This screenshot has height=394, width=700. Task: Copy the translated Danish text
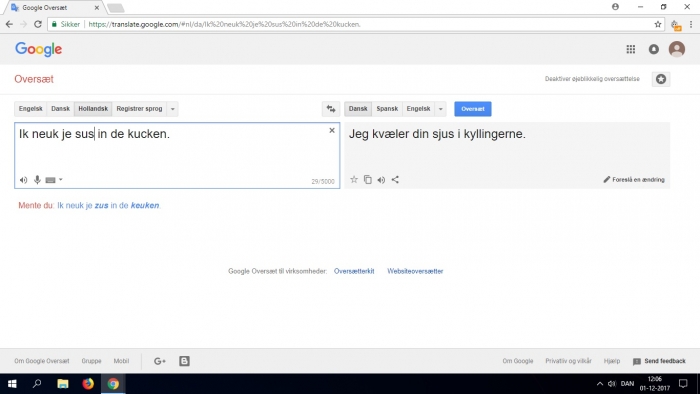367,179
